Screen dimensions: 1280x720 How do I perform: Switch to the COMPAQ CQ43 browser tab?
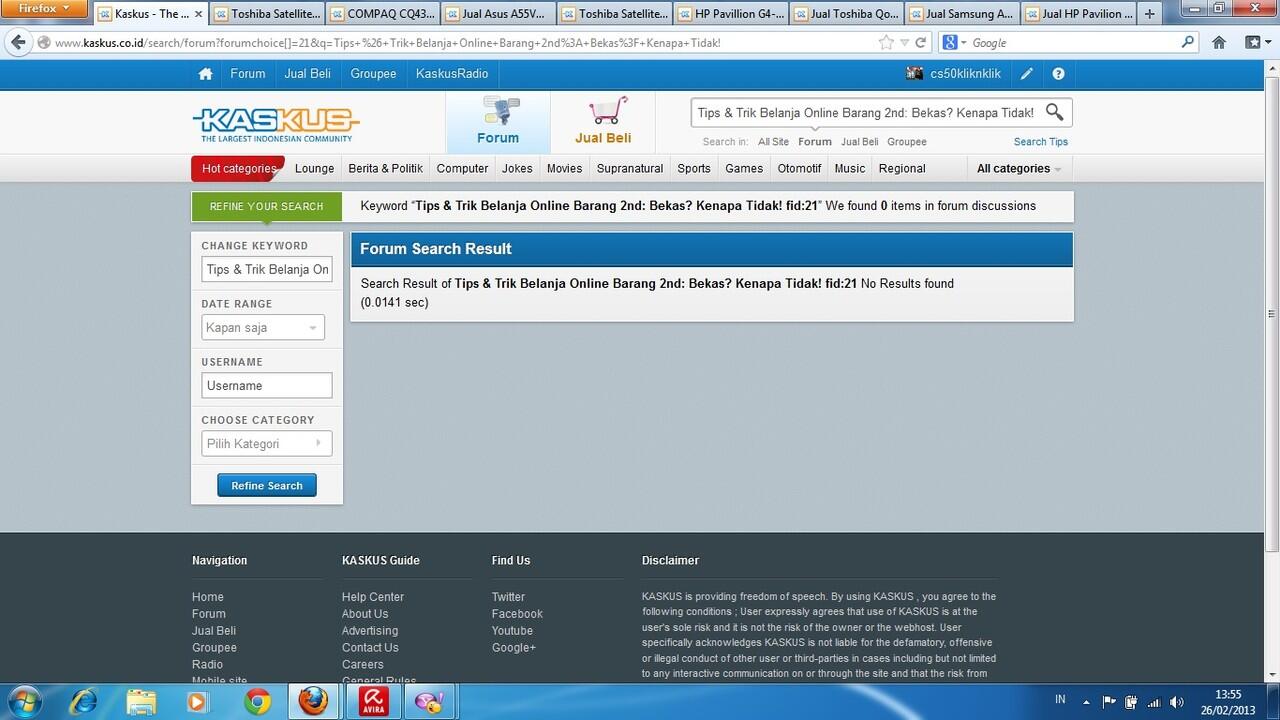tap(382, 14)
